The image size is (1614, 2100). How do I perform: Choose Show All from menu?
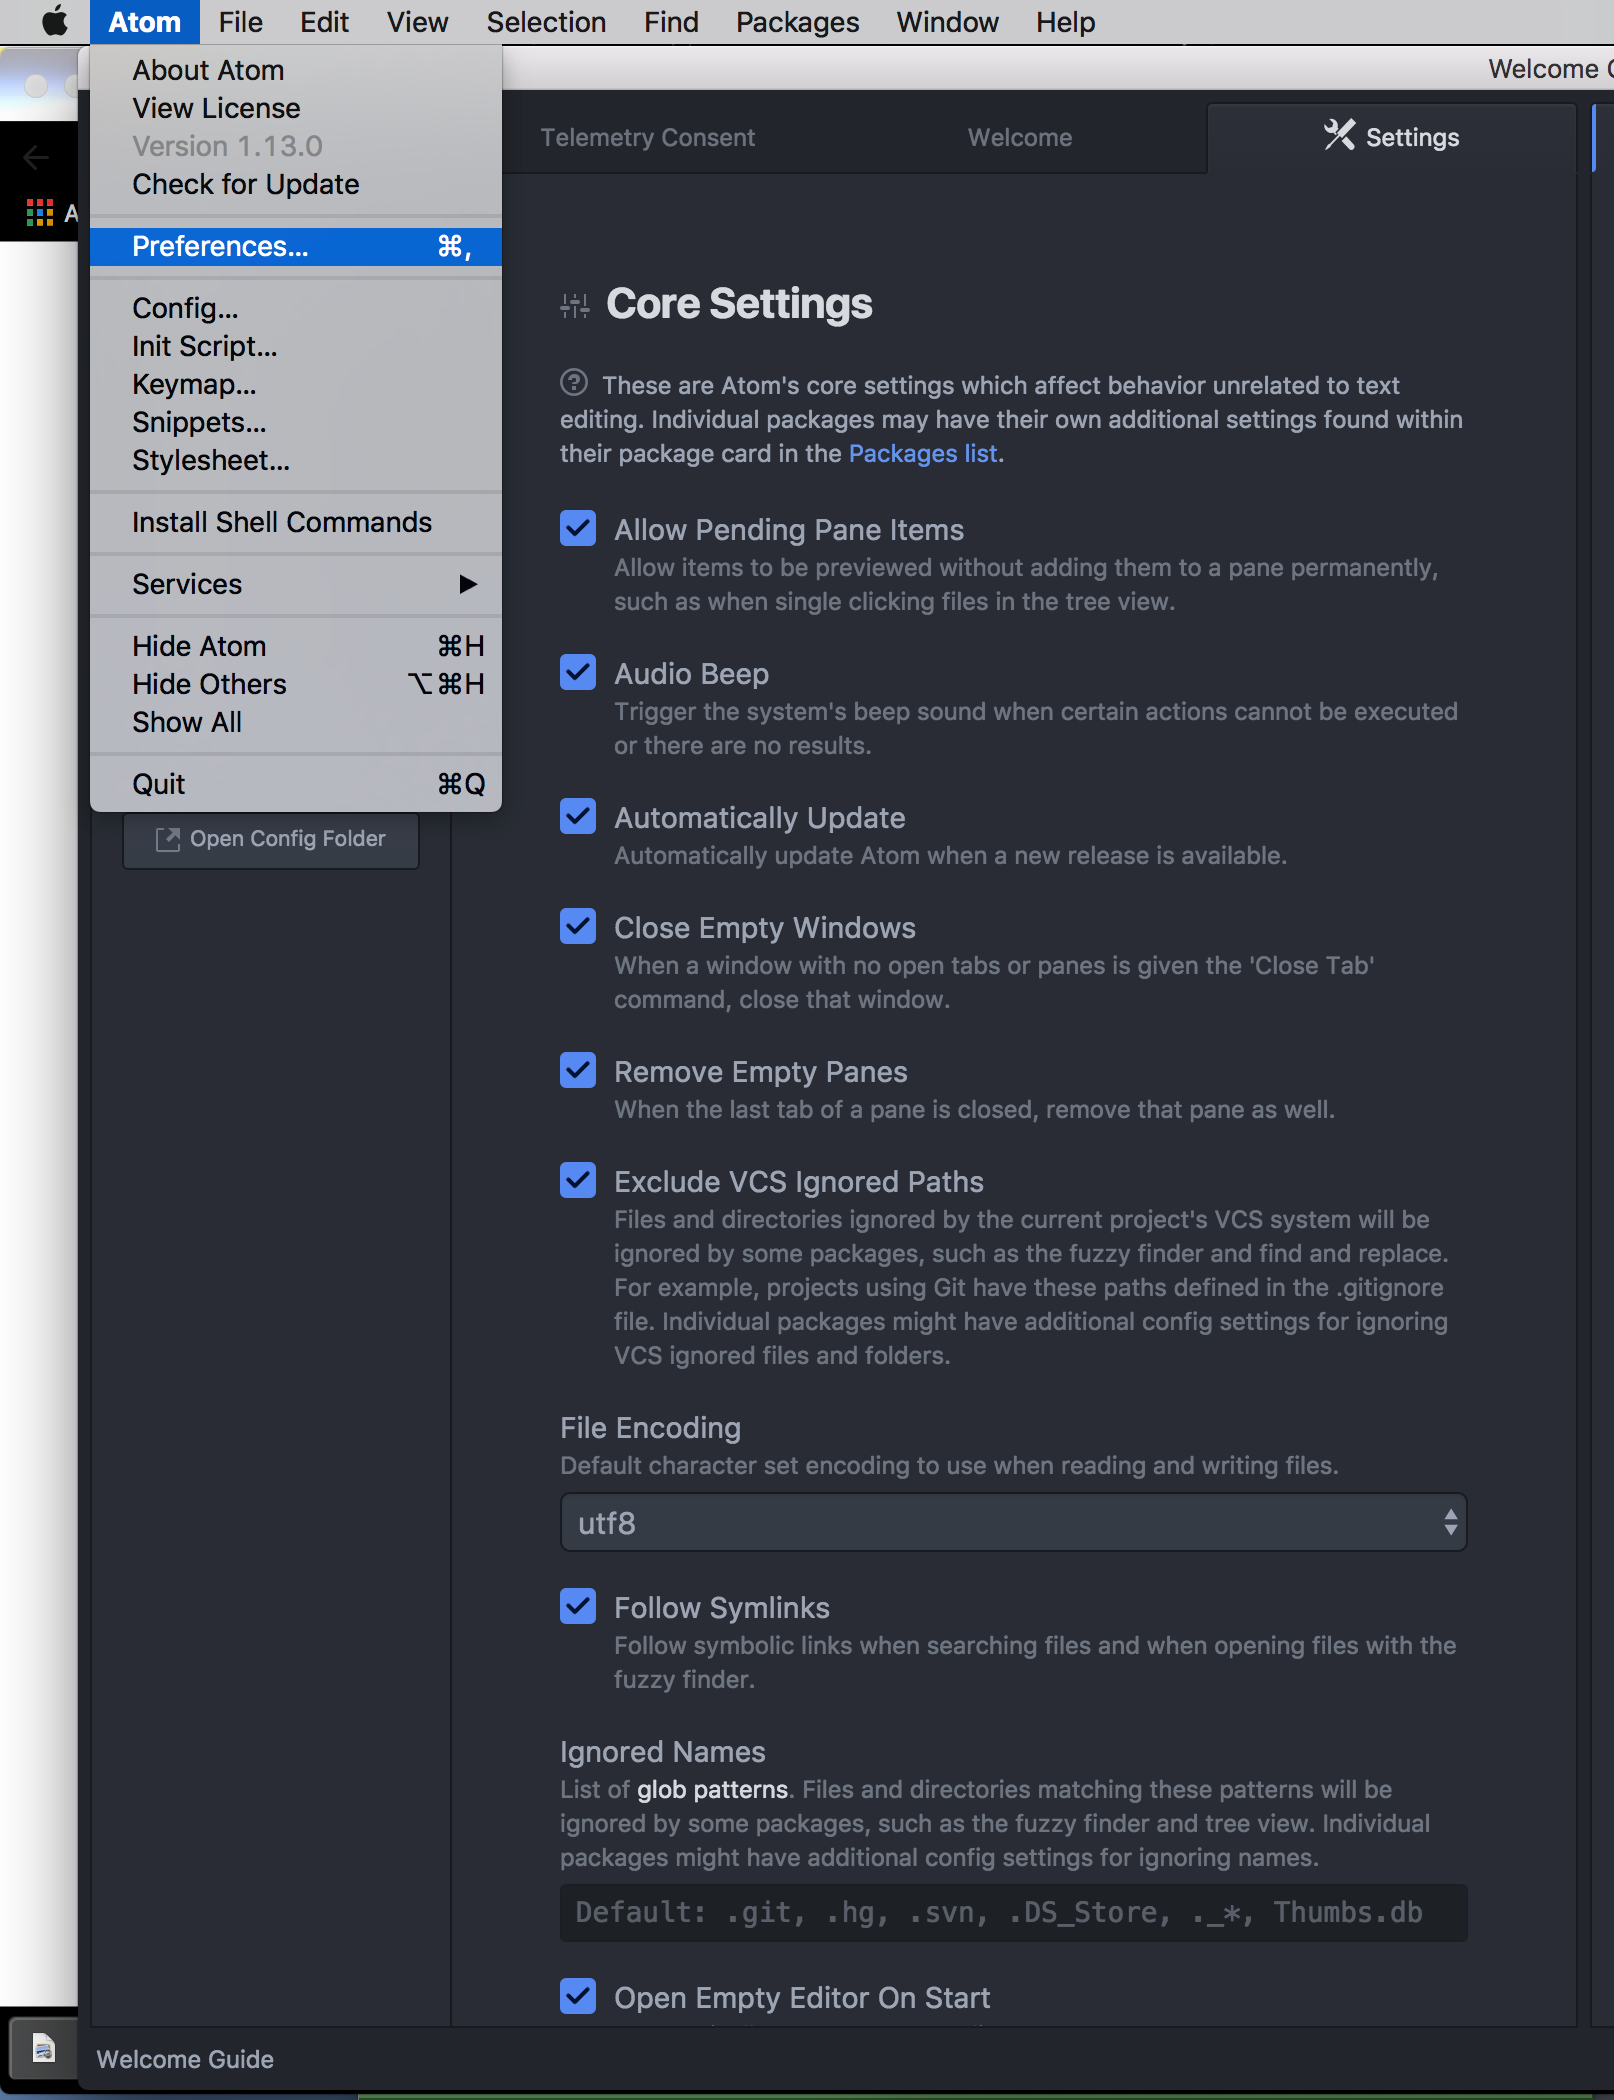click(x=296, y=722)
